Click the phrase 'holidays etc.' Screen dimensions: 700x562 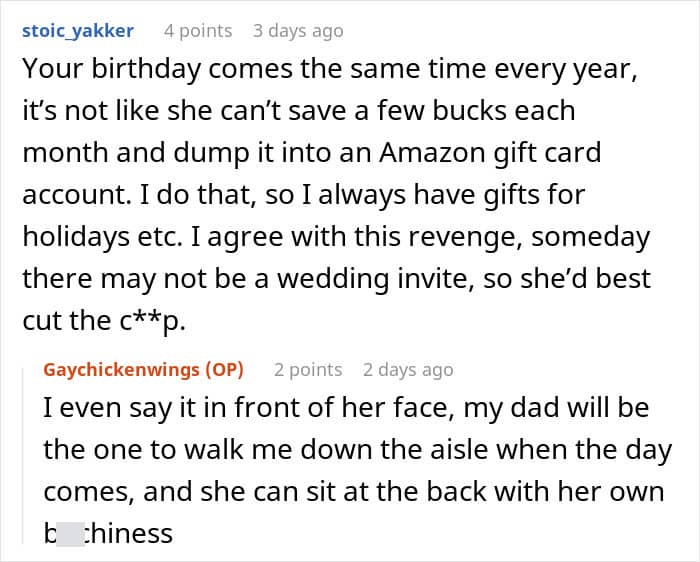[103, 237]
